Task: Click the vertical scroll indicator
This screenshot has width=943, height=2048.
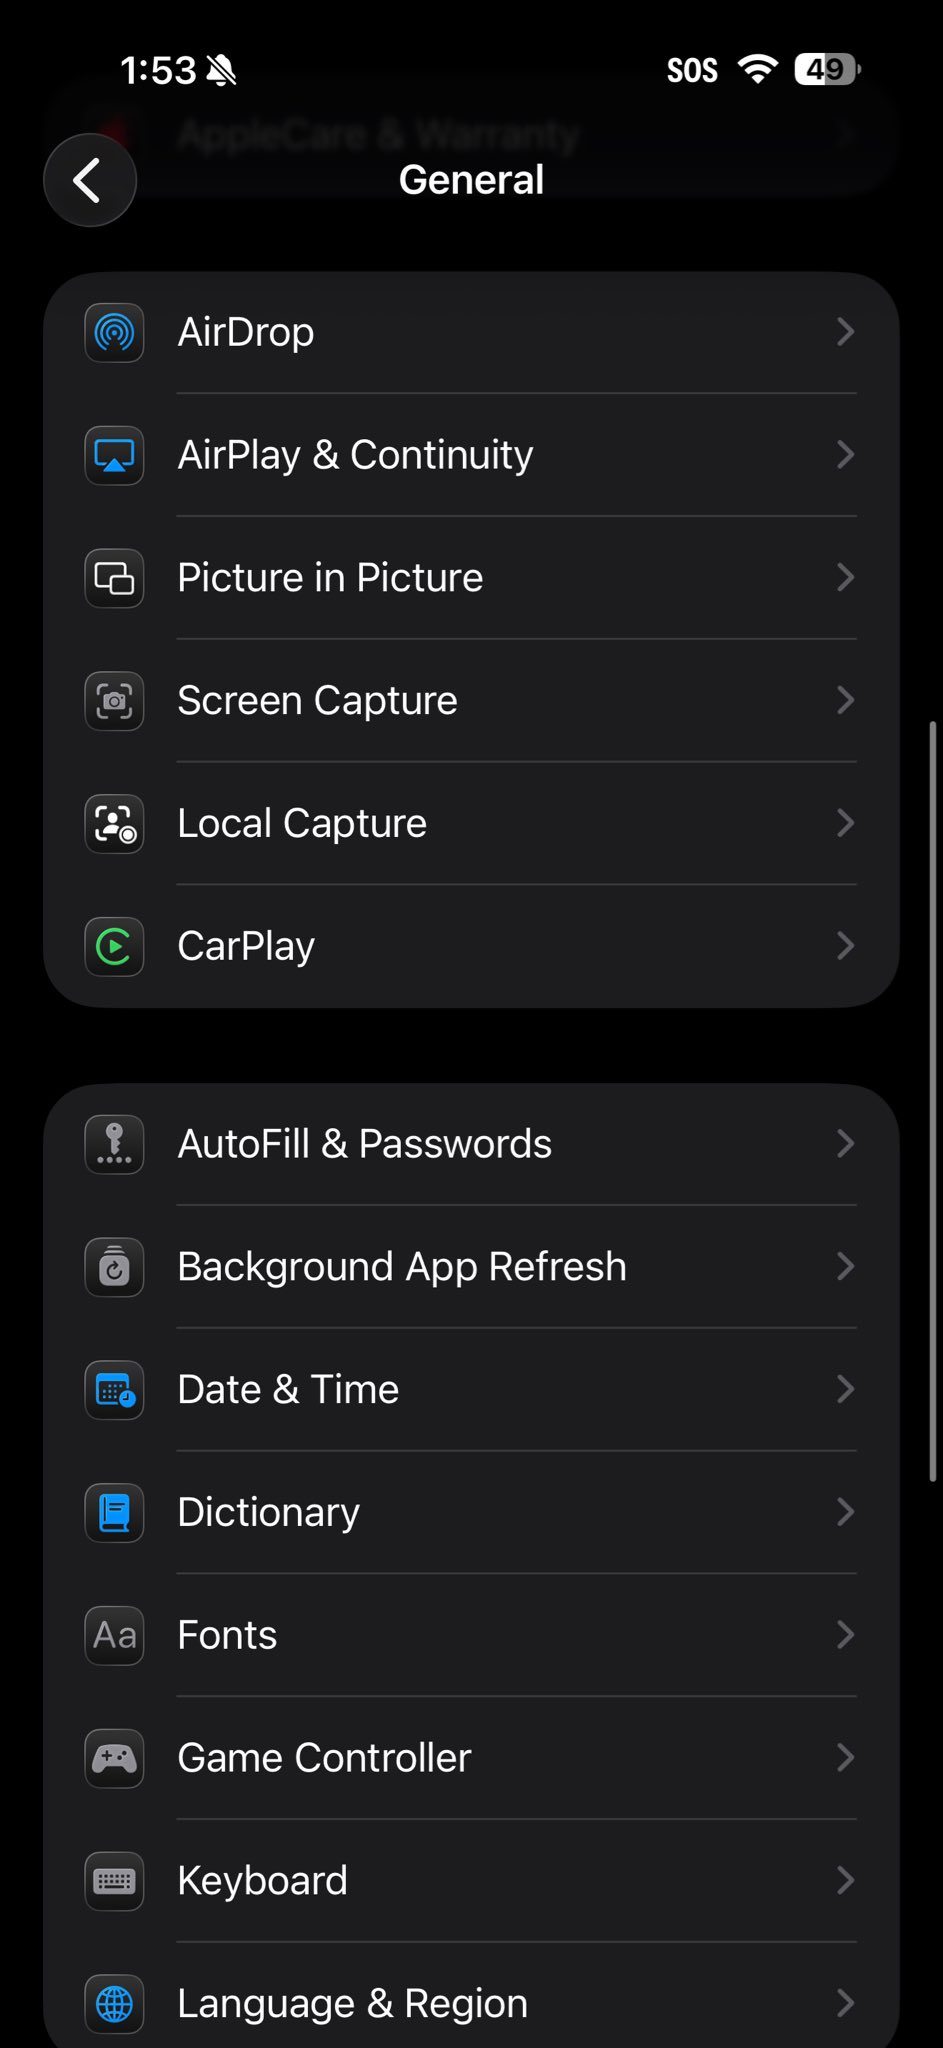Action: tap(932, 1100)
